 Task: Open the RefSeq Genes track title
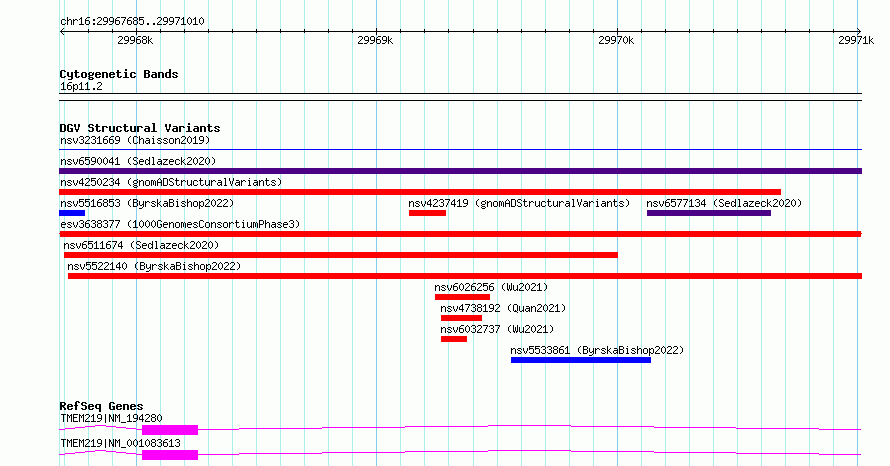(101, 406)
